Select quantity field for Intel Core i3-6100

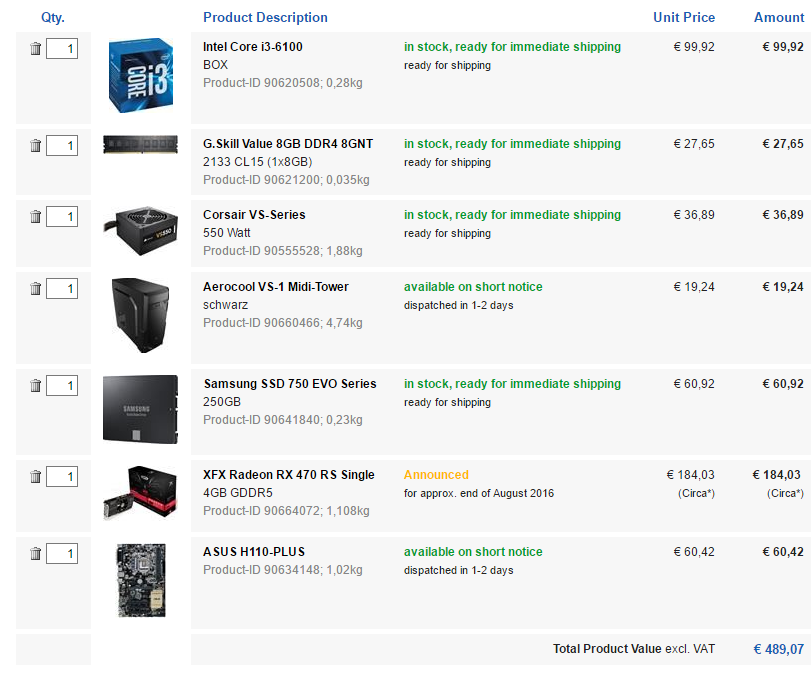pyautogui.click(x=62, y=49)
